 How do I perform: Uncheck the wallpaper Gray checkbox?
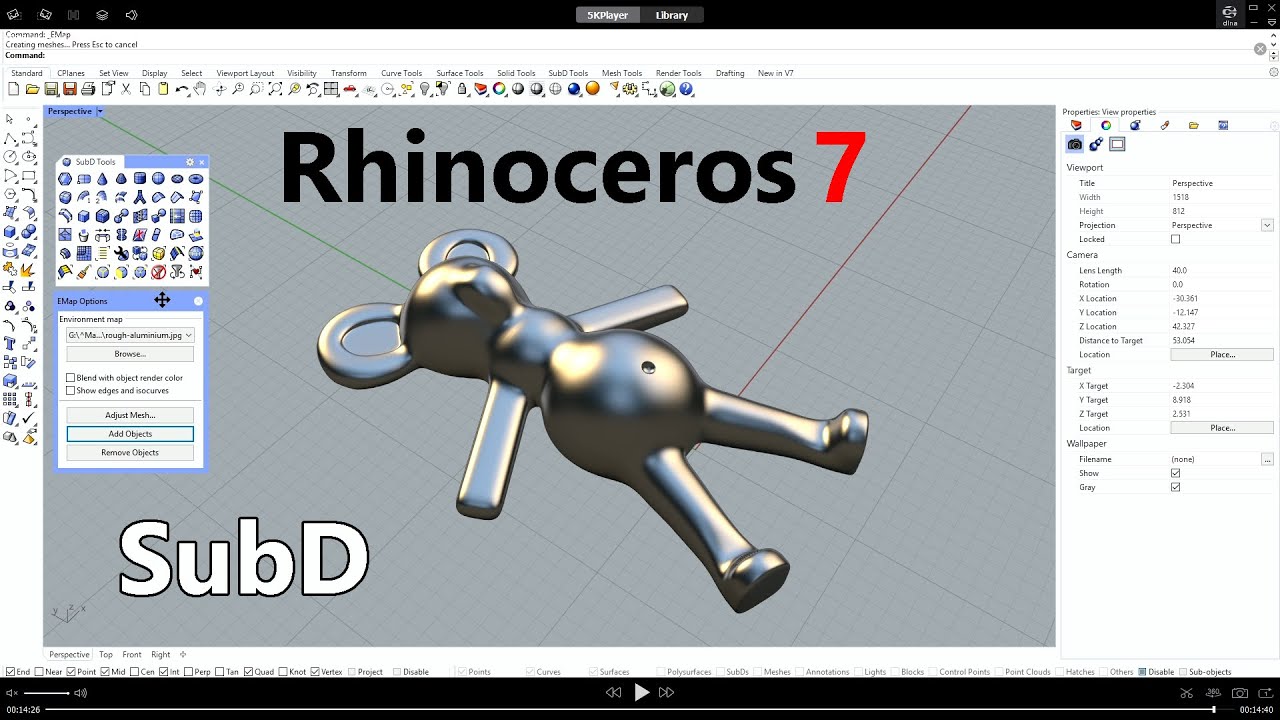click(x=1175, y=487)
